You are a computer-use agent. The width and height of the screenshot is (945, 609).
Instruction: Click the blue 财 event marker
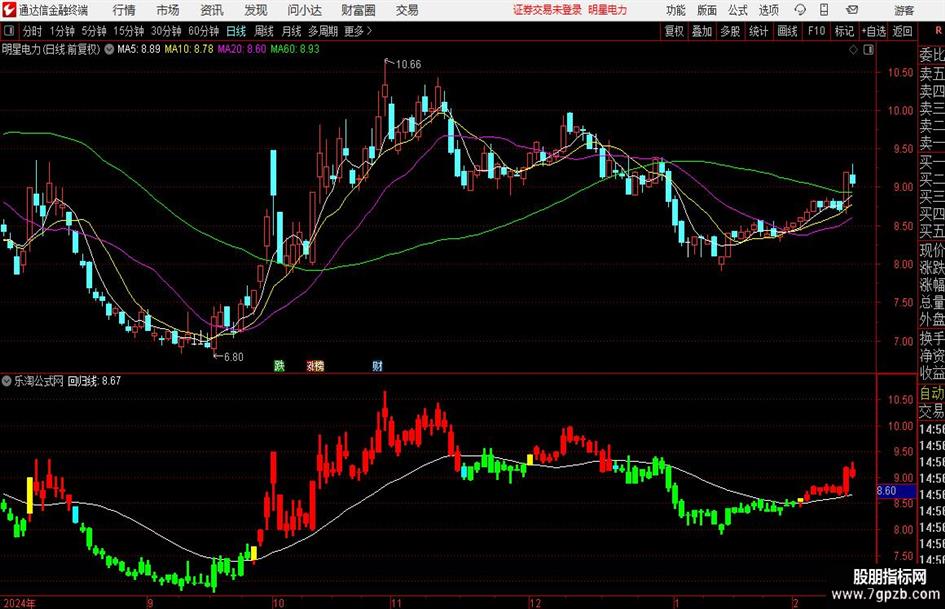tap(377, 365)
